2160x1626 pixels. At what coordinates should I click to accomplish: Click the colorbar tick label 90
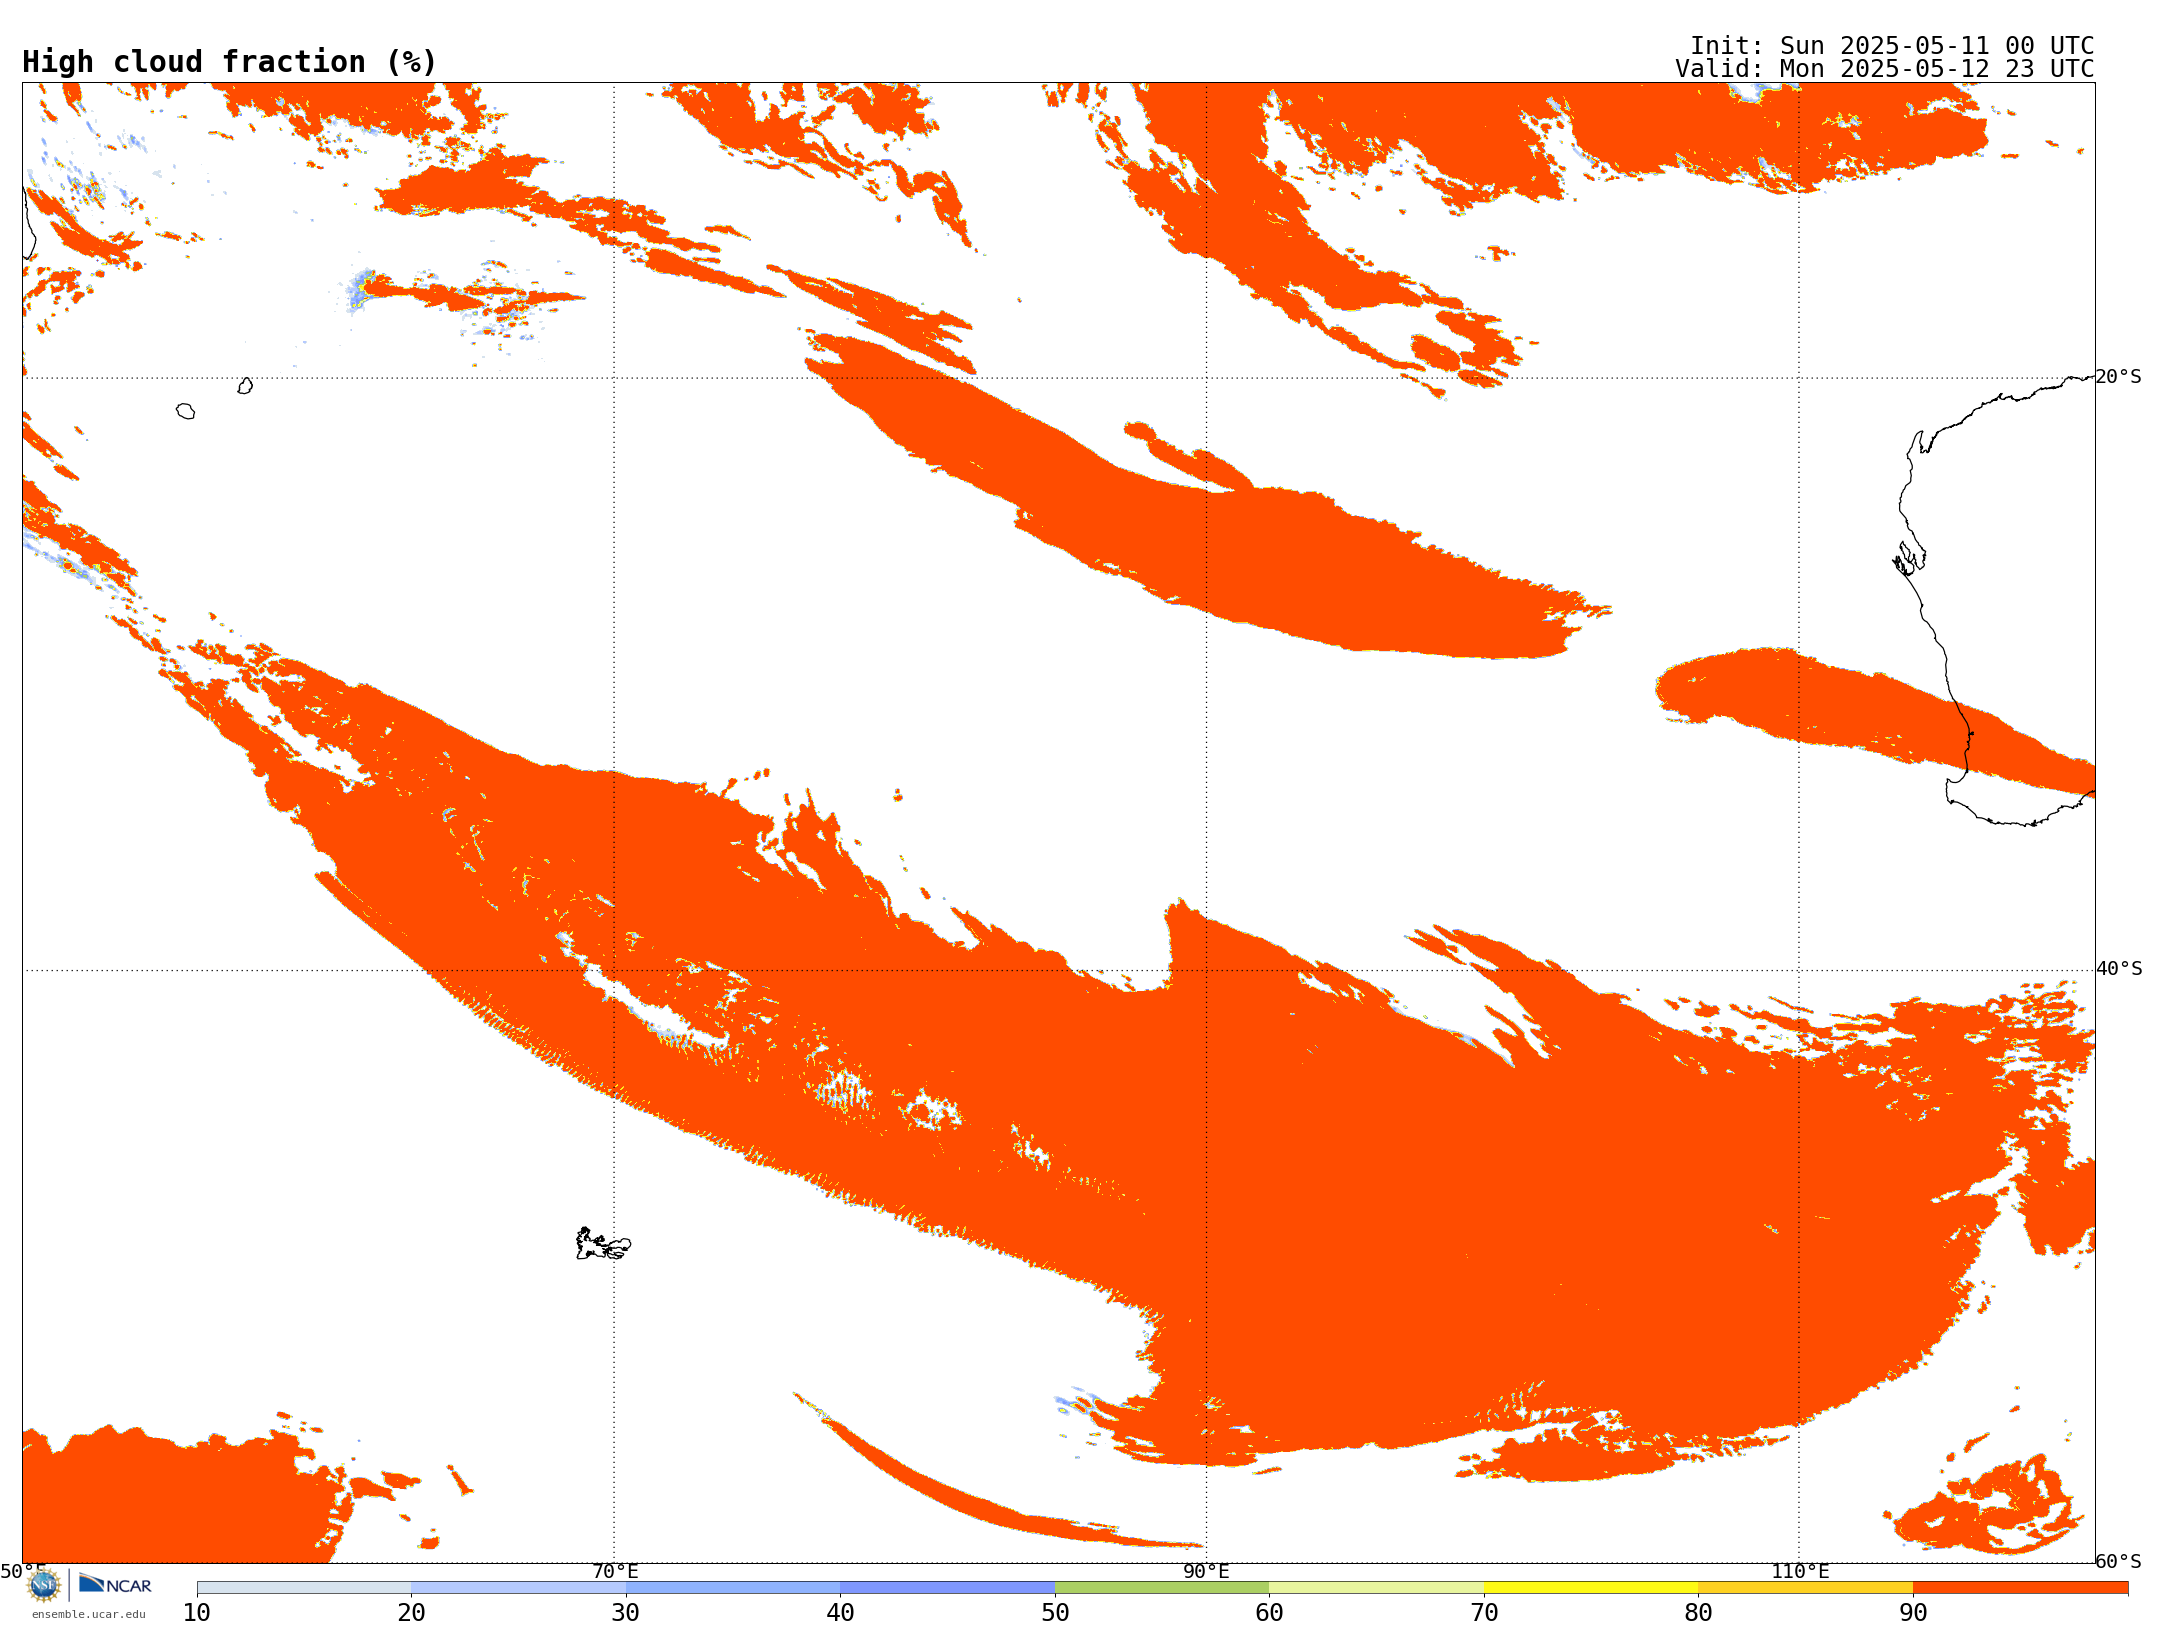tap(1913, 1612)
